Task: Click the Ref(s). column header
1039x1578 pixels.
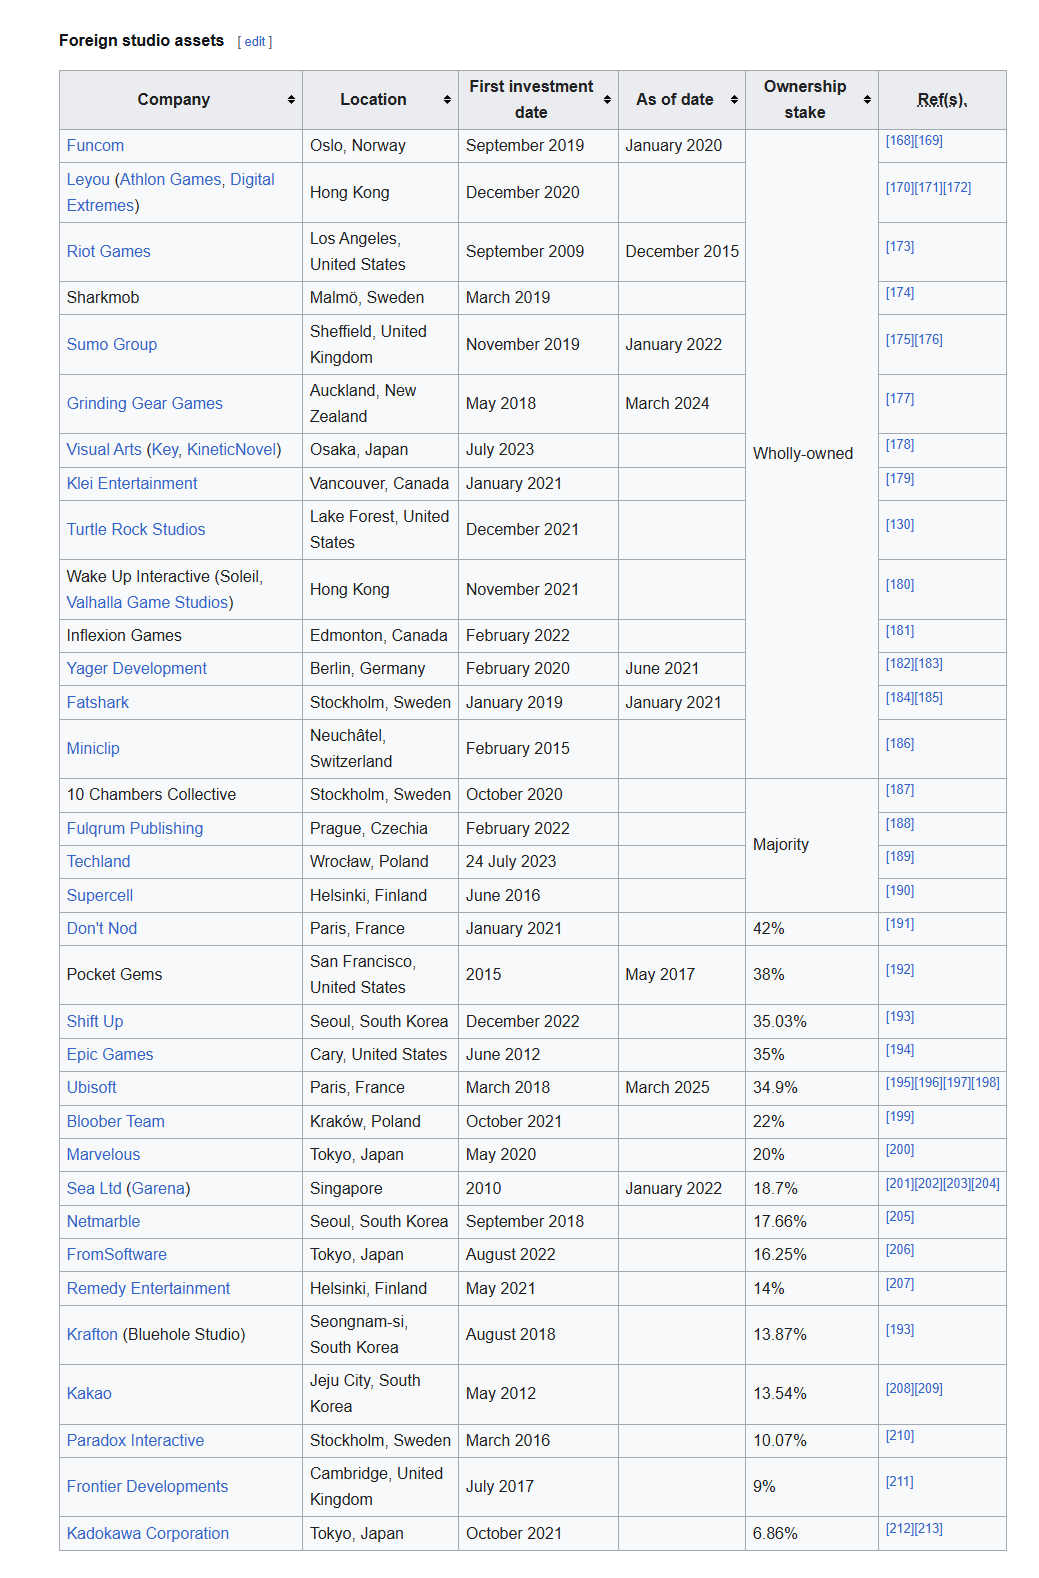Action: (x=942, y=100)
